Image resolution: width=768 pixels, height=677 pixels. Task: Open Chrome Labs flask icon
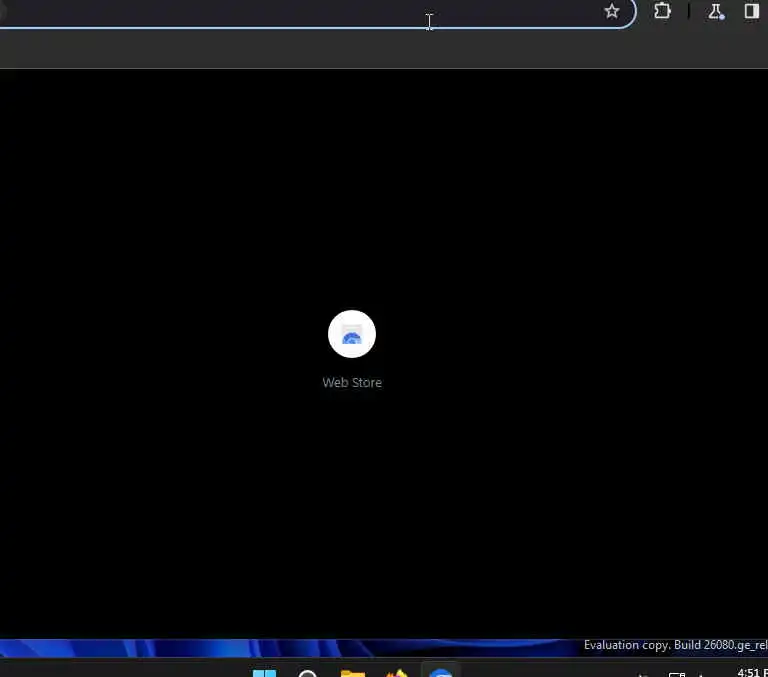[716, 11]
